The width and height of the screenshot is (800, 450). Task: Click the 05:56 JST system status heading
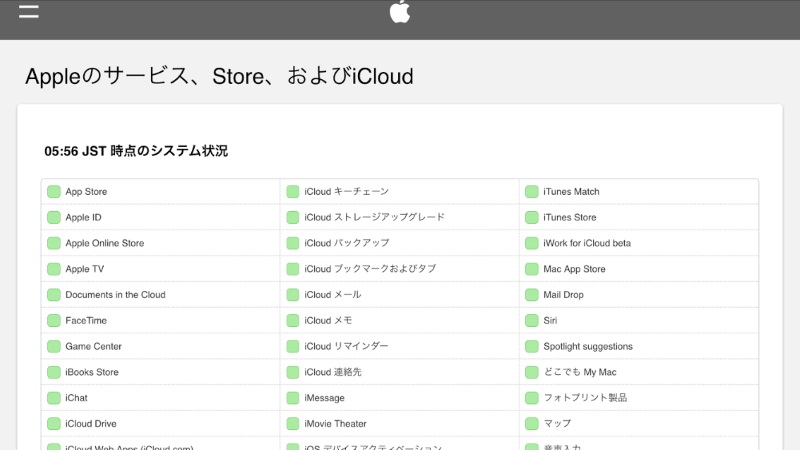tap(136, 151)
